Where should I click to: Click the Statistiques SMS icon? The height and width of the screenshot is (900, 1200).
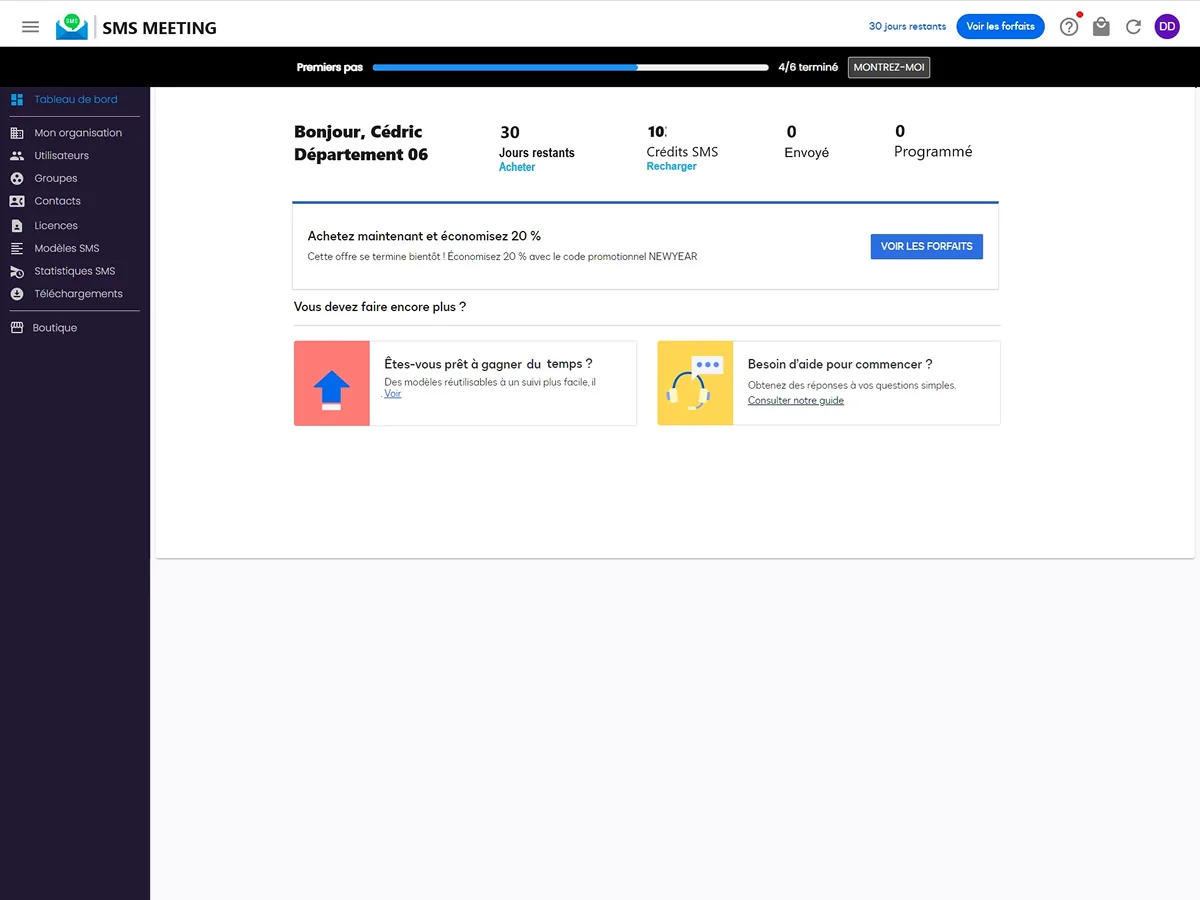[17, 272]
